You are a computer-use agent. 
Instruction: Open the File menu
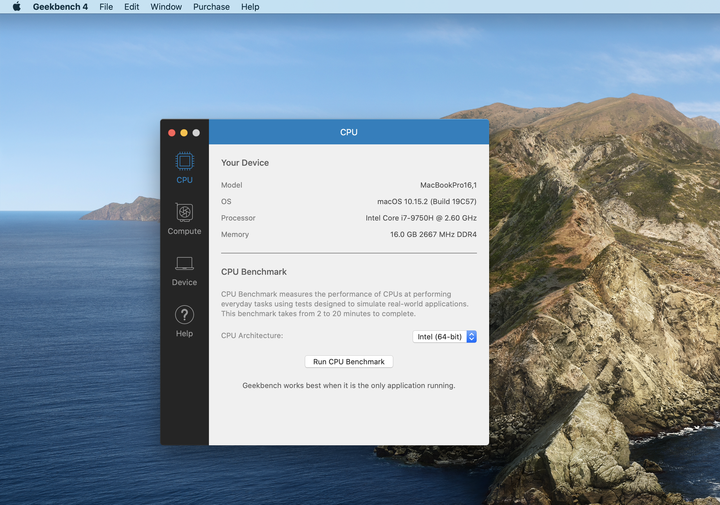(106, 7)
